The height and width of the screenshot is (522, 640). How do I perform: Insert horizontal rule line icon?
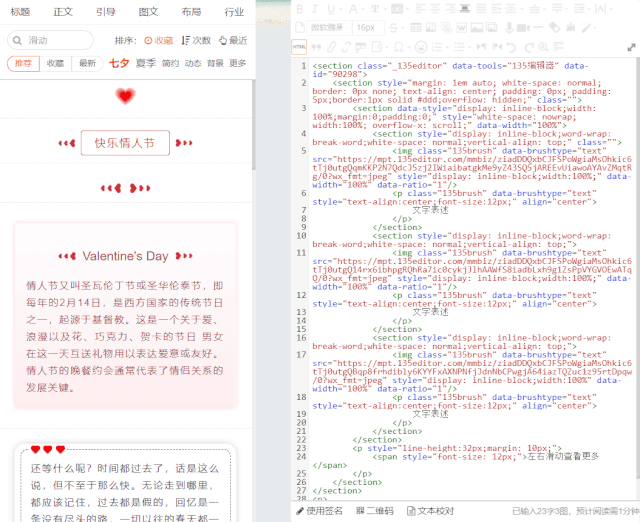point(538,27)
